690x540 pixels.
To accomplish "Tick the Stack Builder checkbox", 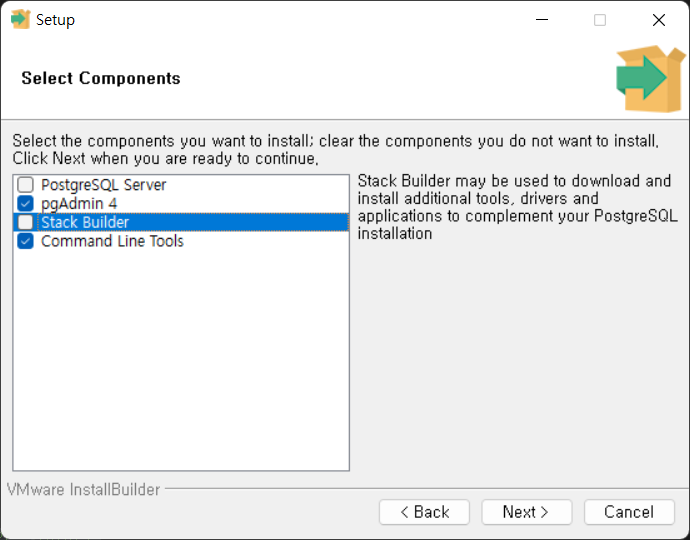I will point(26,222).
